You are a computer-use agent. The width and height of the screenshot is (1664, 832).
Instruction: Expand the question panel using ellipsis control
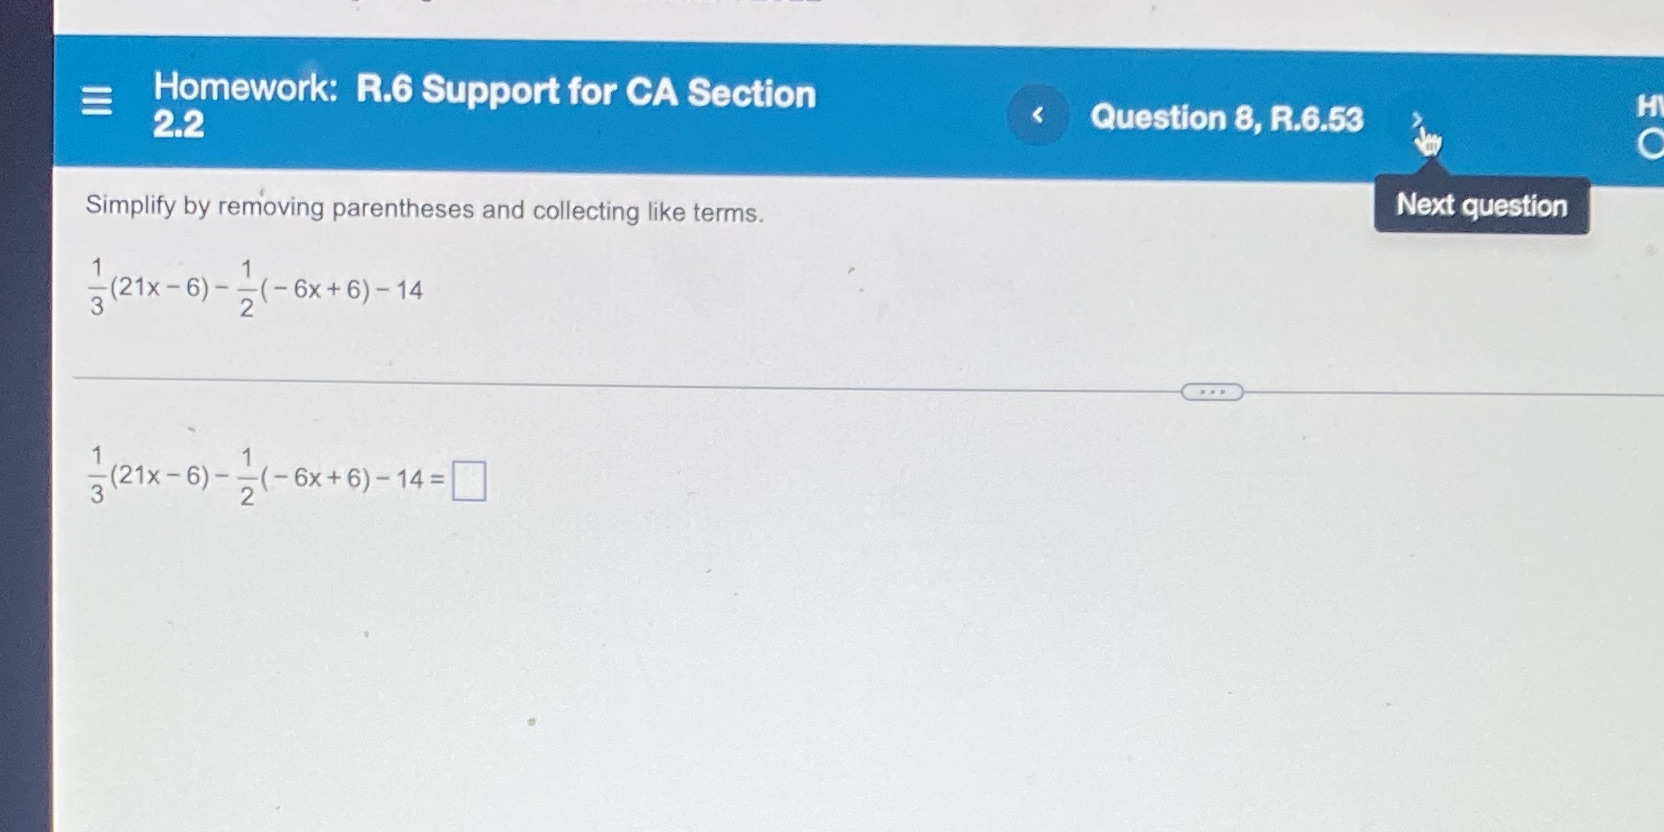(1212, 392)
